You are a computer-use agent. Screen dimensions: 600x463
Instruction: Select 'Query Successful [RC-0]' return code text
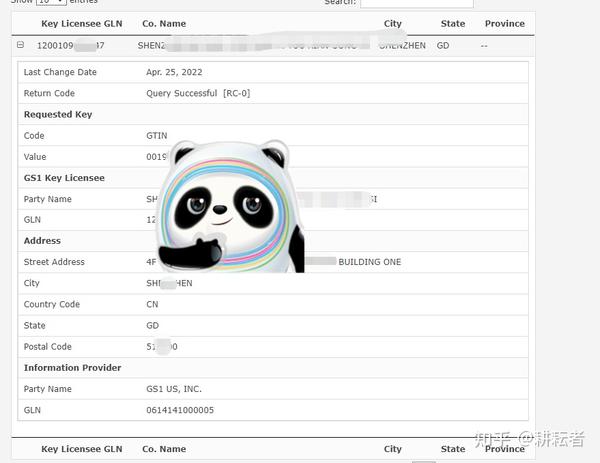pyautogui.click(x=198, y=93)
